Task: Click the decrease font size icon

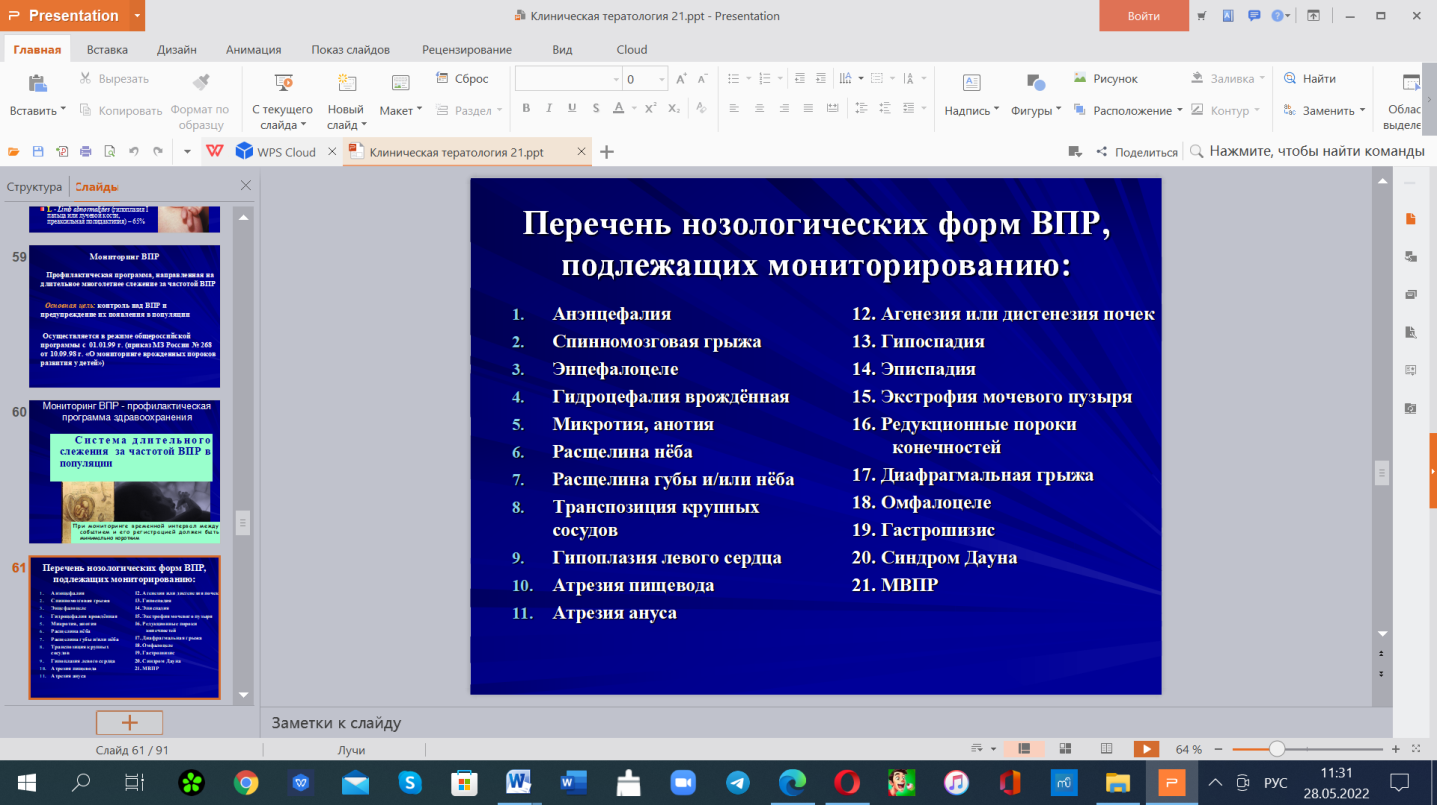Action: pyautogui.click(x=705, y=79)
